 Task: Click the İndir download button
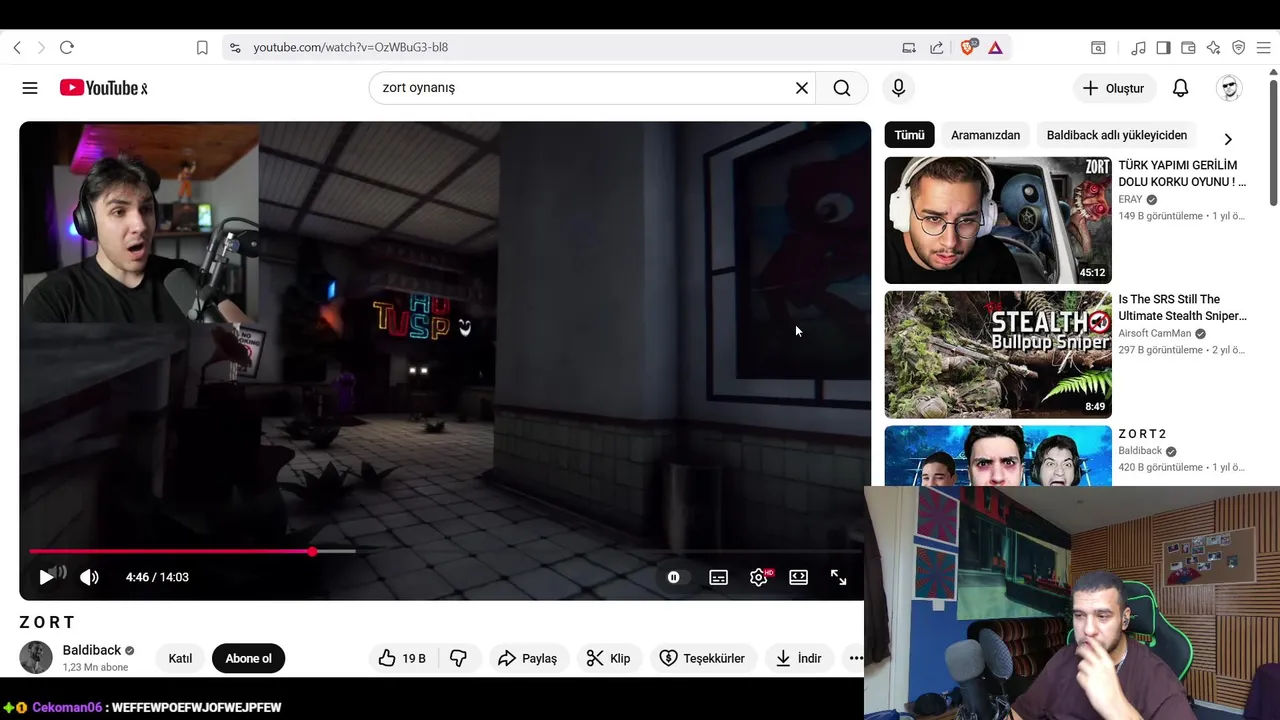pos(799,658)
